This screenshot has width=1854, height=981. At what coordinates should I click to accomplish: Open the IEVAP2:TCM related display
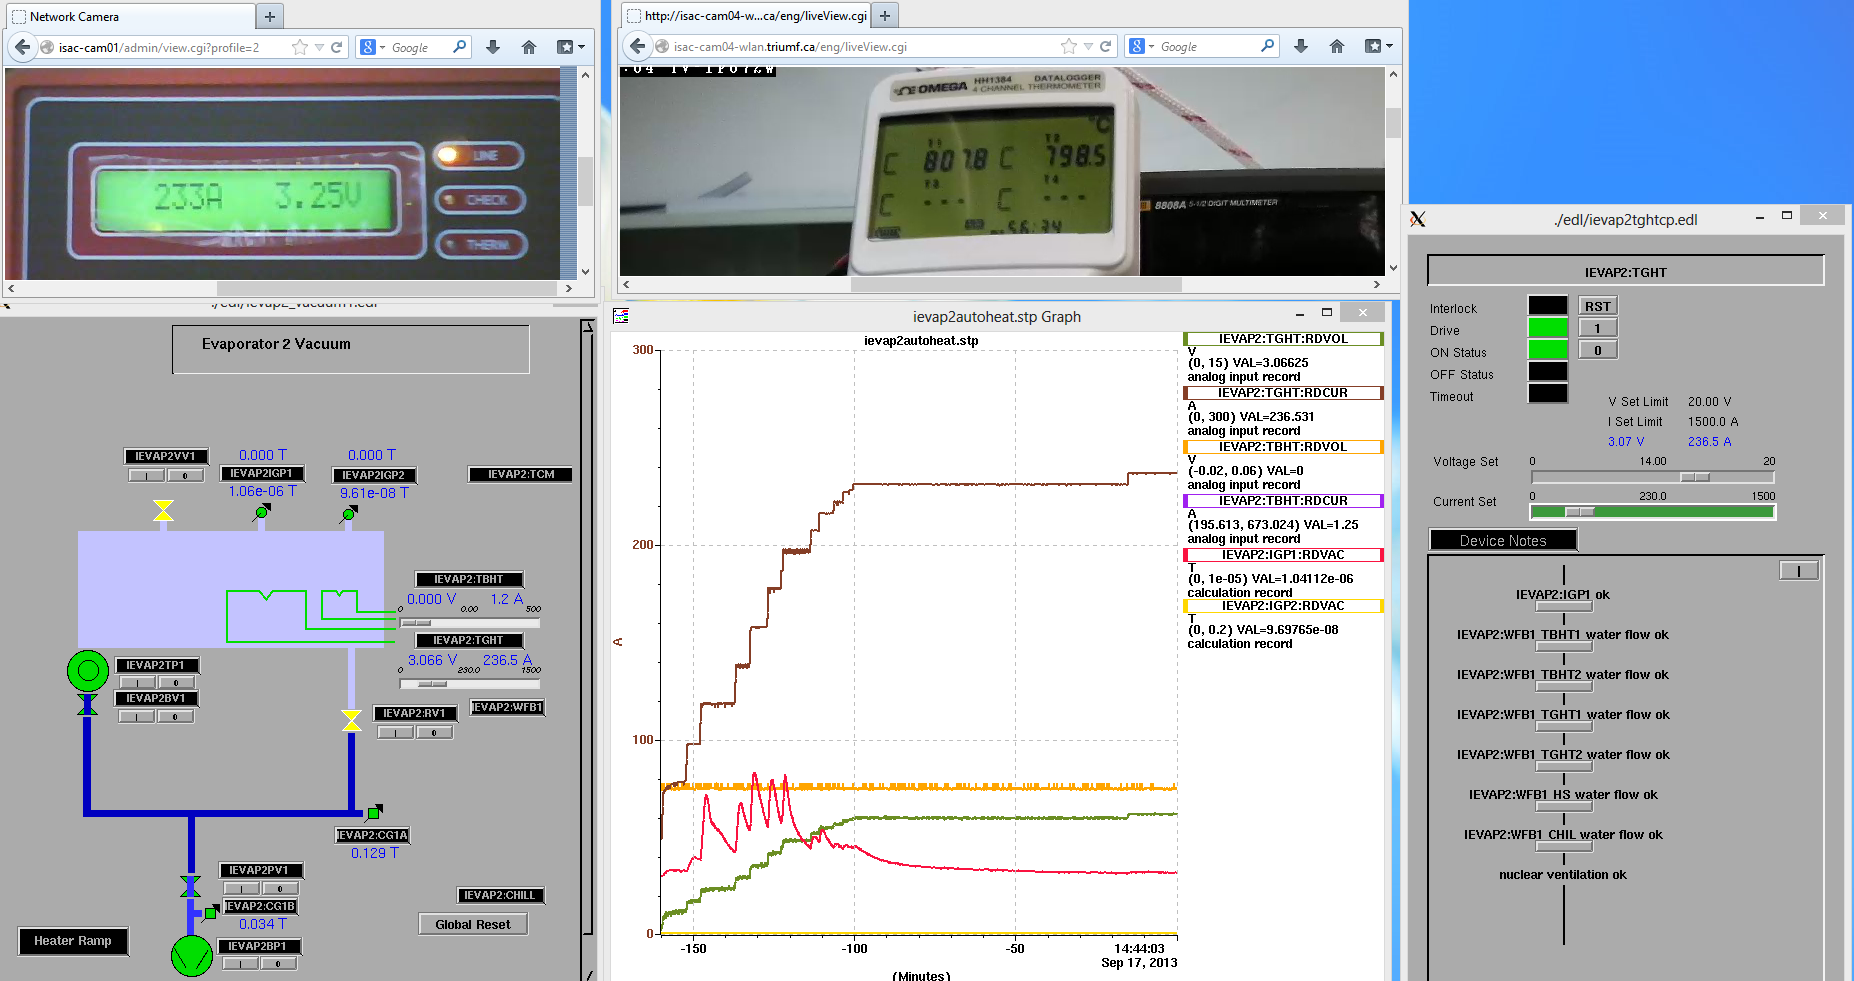tap(521, 474)
